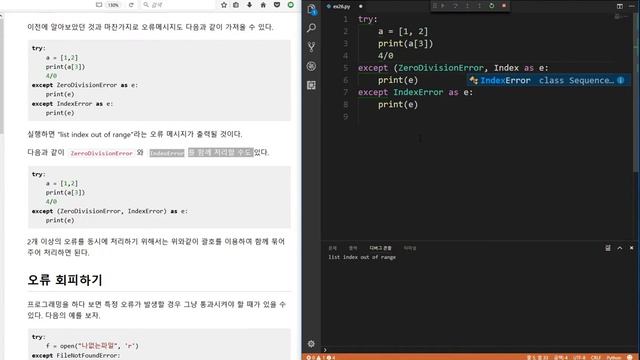Switch to the Terminal panel tab

tap(410, 248)
